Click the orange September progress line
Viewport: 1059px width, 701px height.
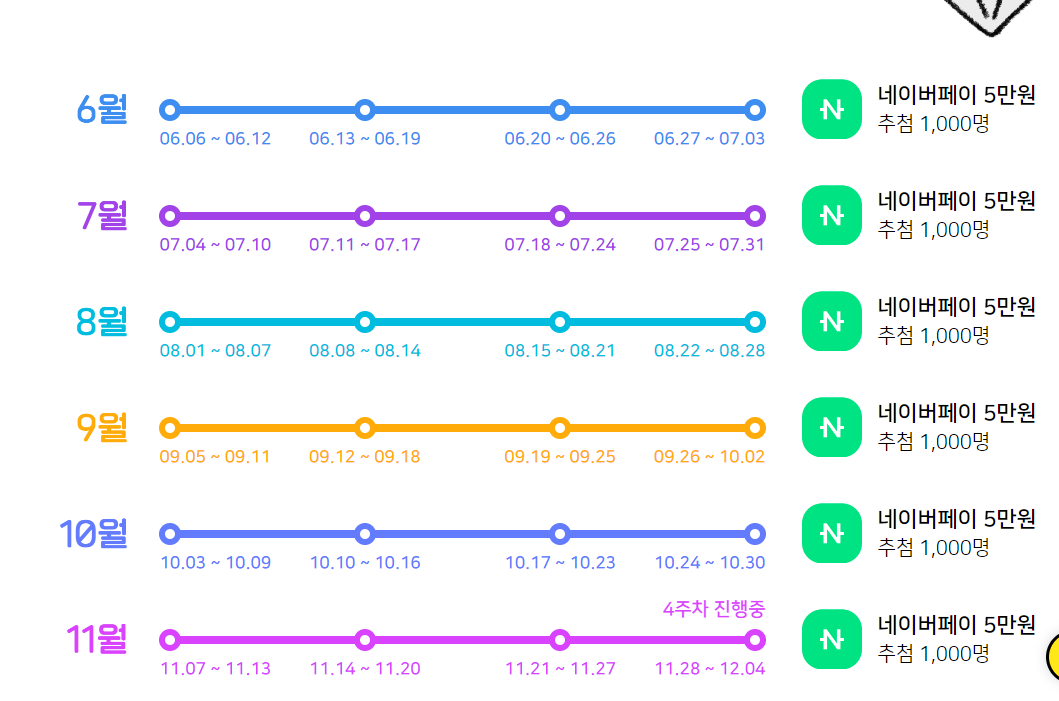(x=460, y=428)
